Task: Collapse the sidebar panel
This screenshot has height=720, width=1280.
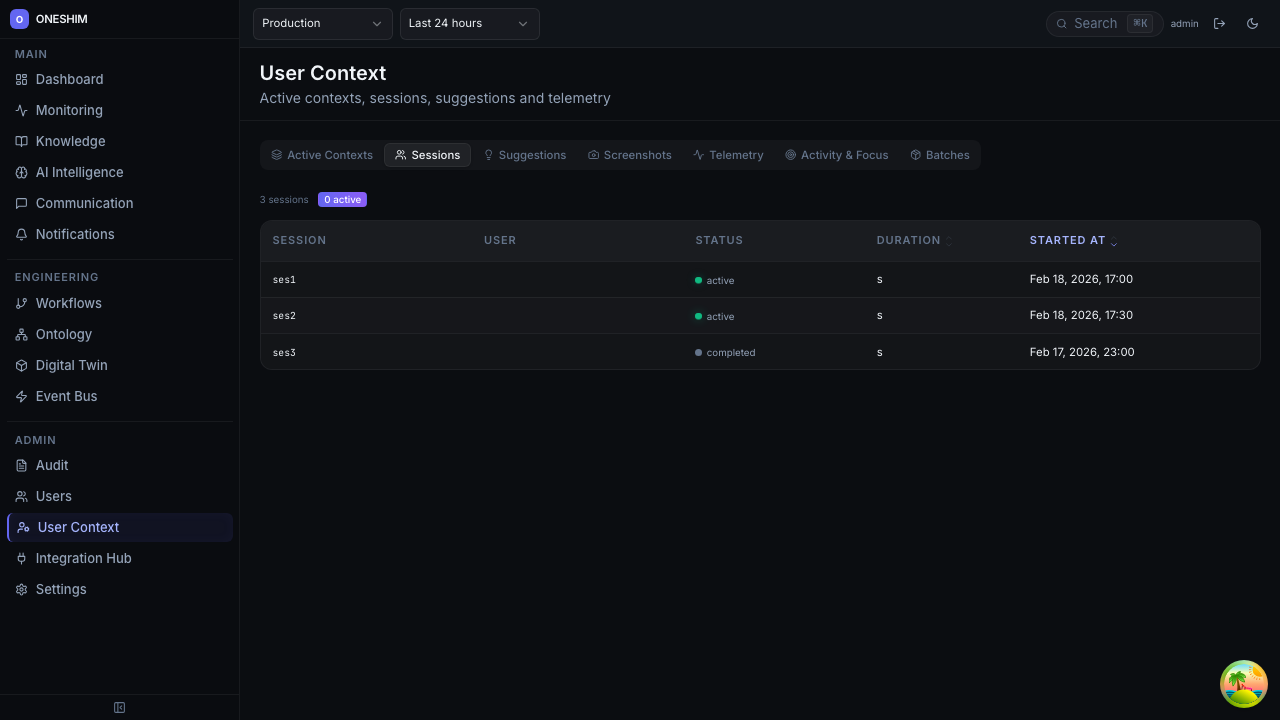Action: (x=119, y=707)
